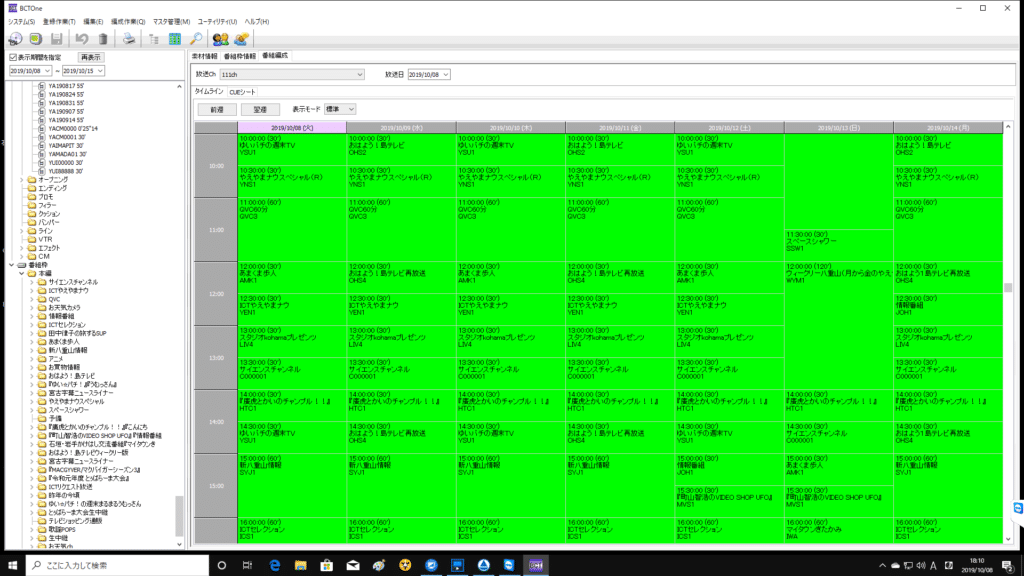Select the 2019/10/08 (火) column header
Screen dimensions: 1024x576
pyautogui.click(x=292, y=128)
